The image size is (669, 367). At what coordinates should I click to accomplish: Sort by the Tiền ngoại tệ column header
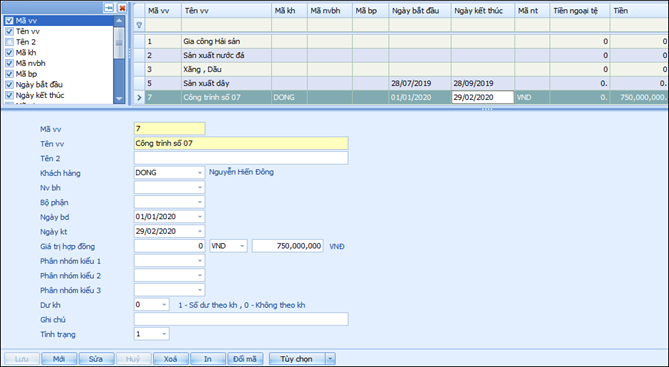click(580, 11)
